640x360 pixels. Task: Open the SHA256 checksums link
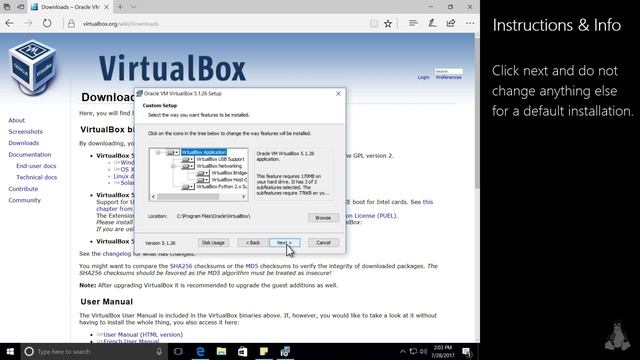click(x=181, y=266)
